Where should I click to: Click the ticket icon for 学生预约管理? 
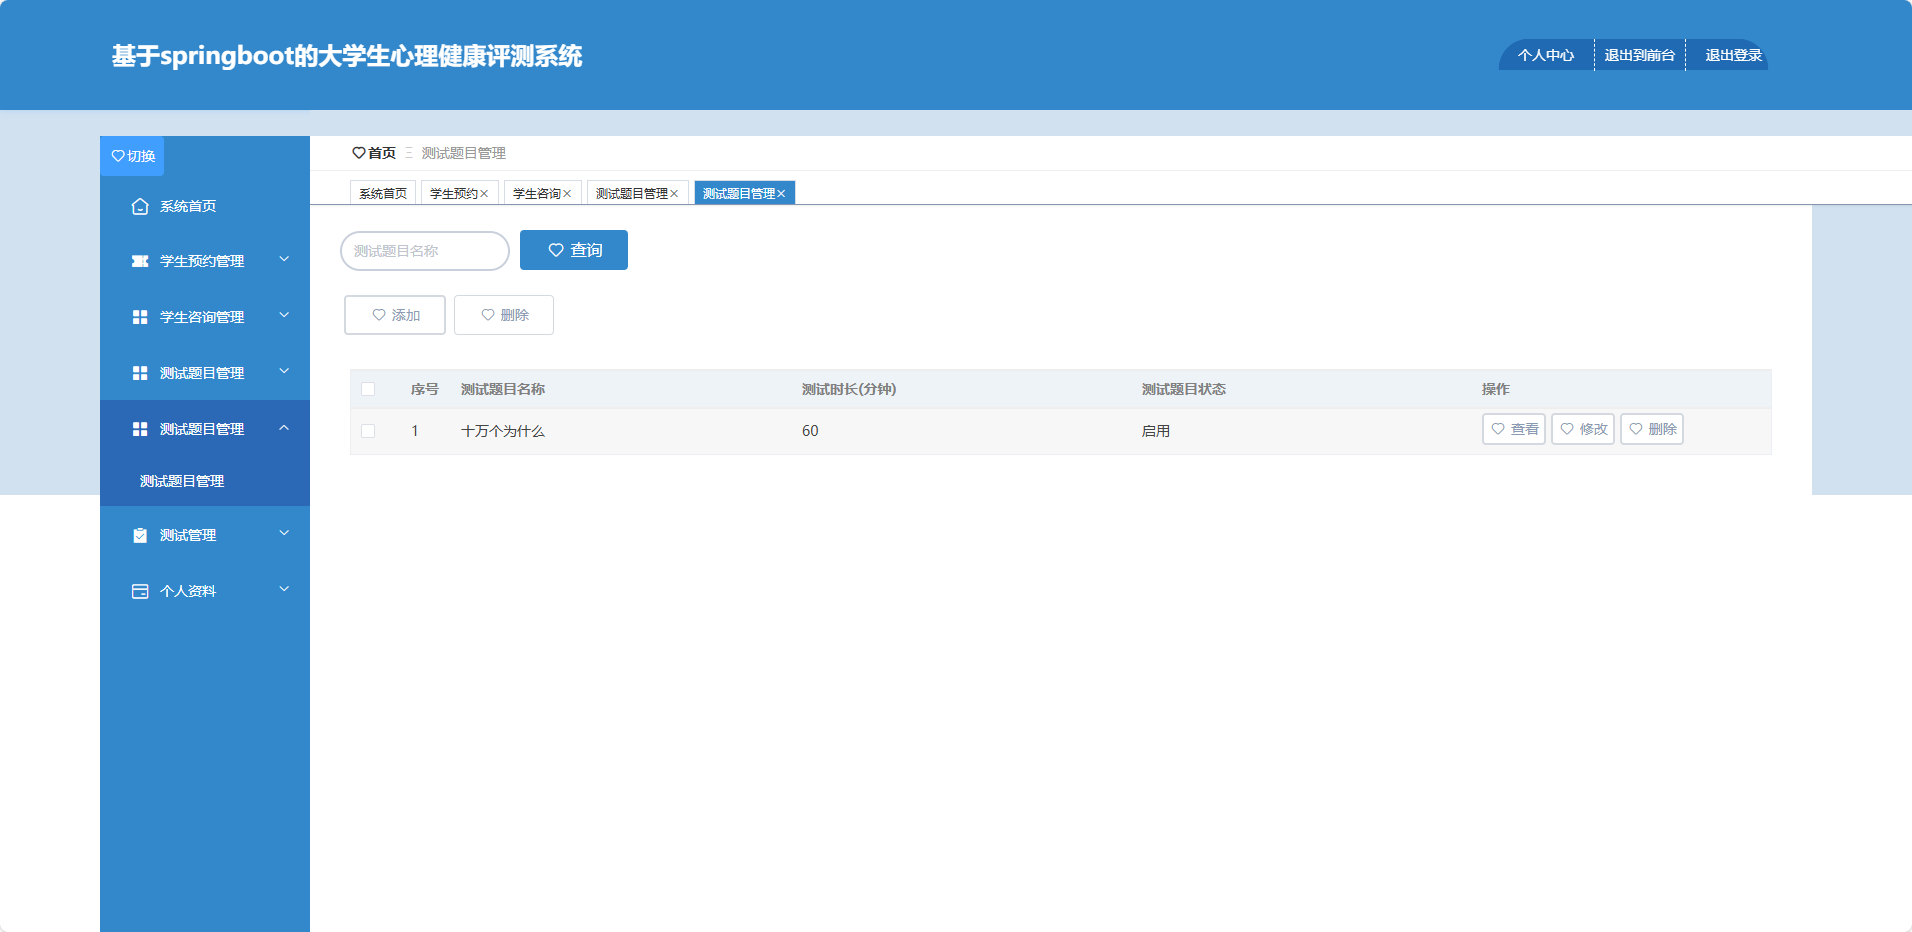click(x=140, y=261)
